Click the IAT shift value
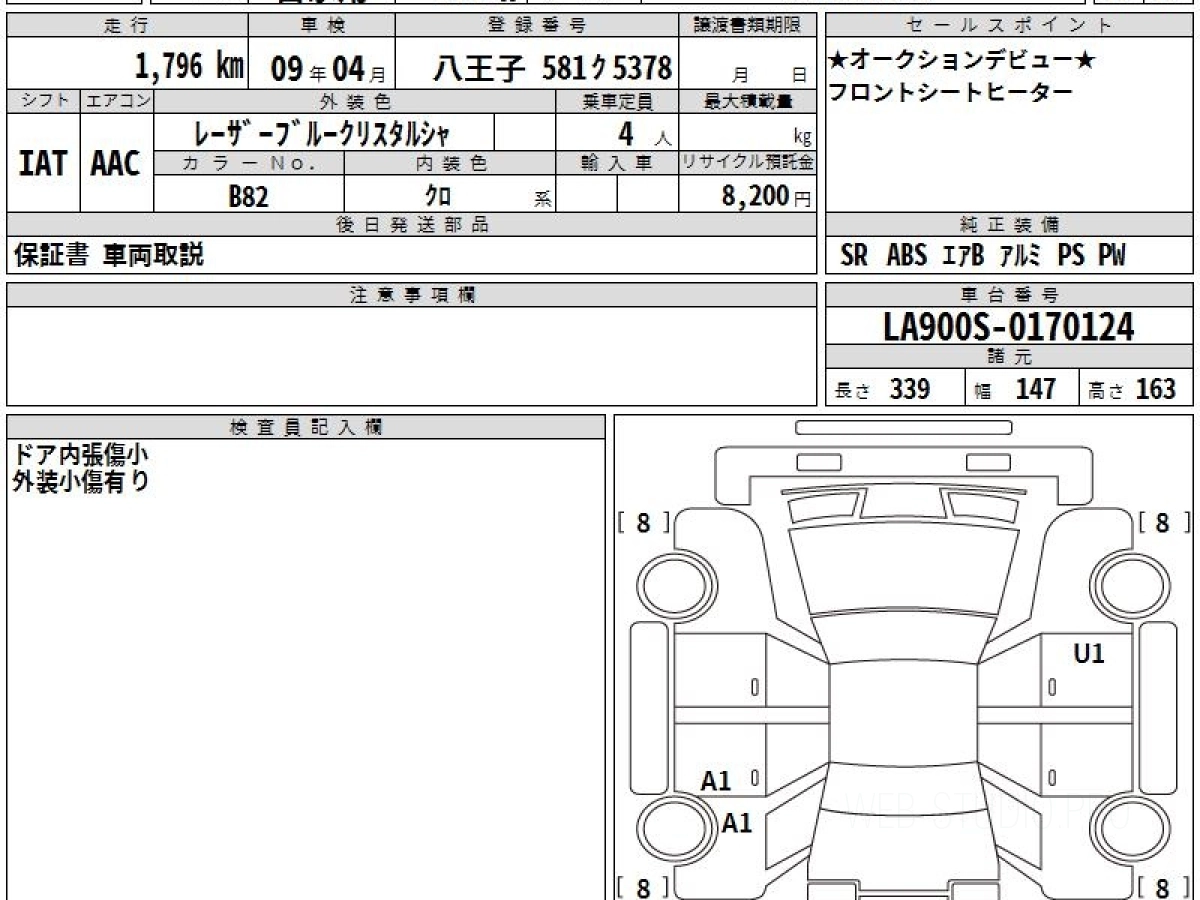 click(x=43, y=163)
